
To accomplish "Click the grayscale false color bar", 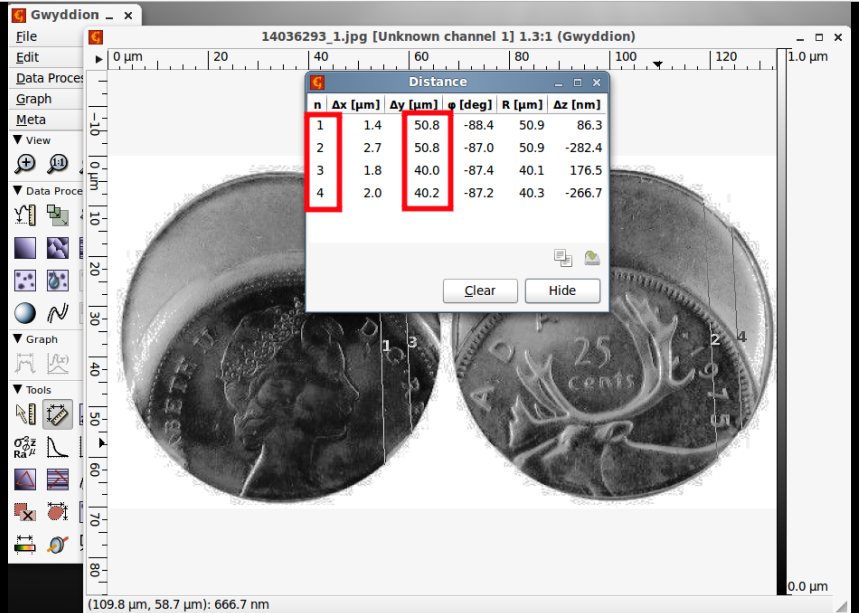I will (x=781, y=322).
